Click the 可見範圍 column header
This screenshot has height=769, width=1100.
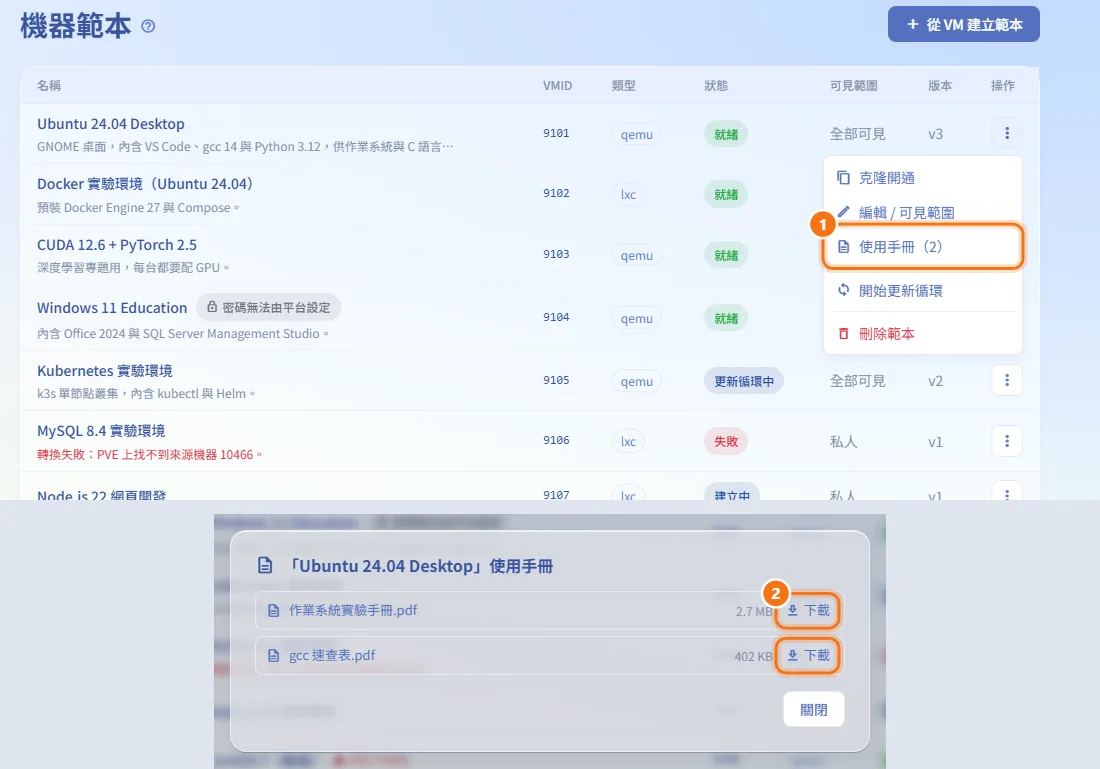pyautogui.click(x=853, y=86)
